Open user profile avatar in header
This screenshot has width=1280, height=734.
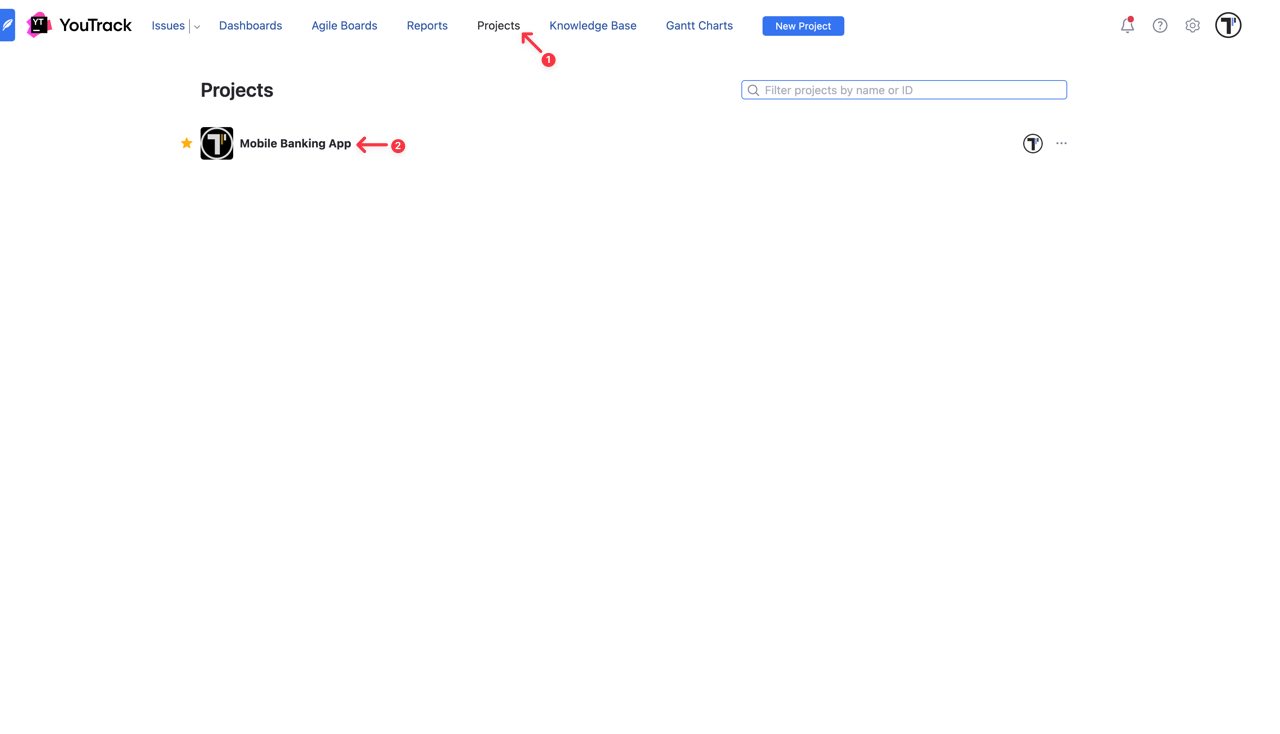click(x=1228, y=26)
